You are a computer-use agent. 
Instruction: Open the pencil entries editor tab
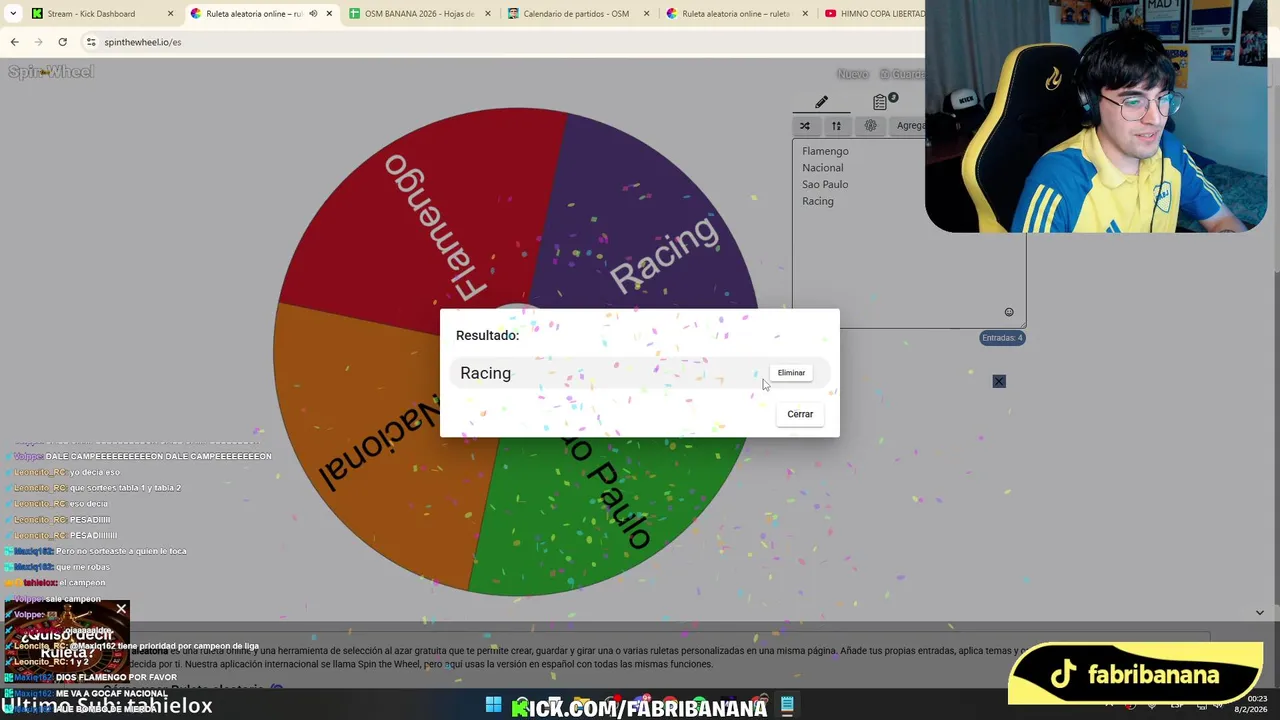(x=821, y=102)
